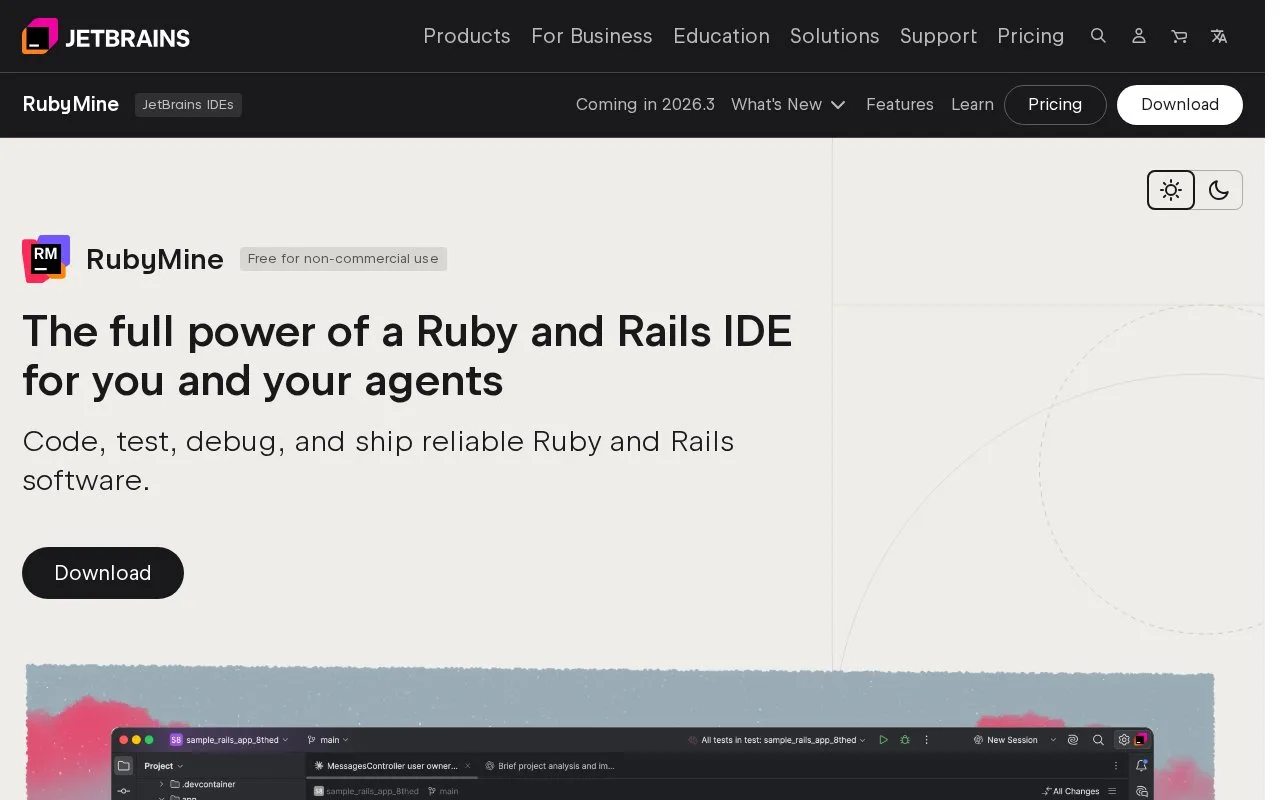Click green Run icon in IDE preview

[883, 740]
